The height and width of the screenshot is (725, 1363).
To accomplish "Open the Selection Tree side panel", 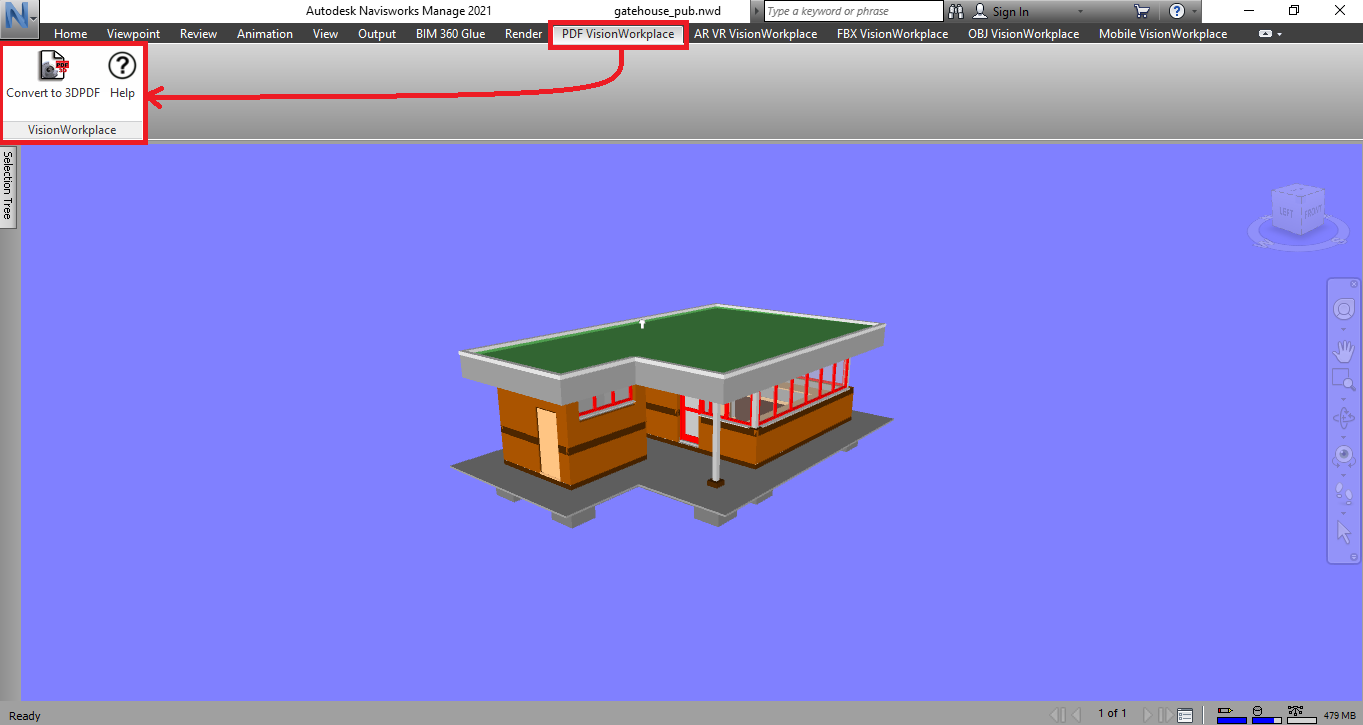I will pos(8,187).
